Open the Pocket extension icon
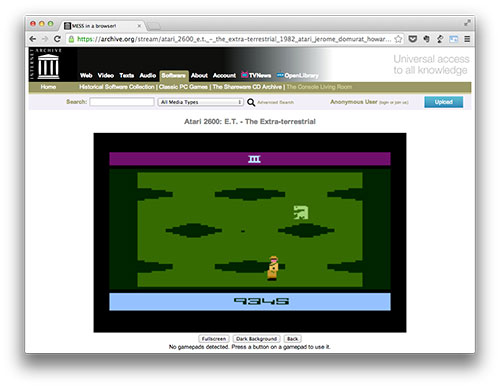The height and width of the screenshot is (388, 500). point(413,39)
